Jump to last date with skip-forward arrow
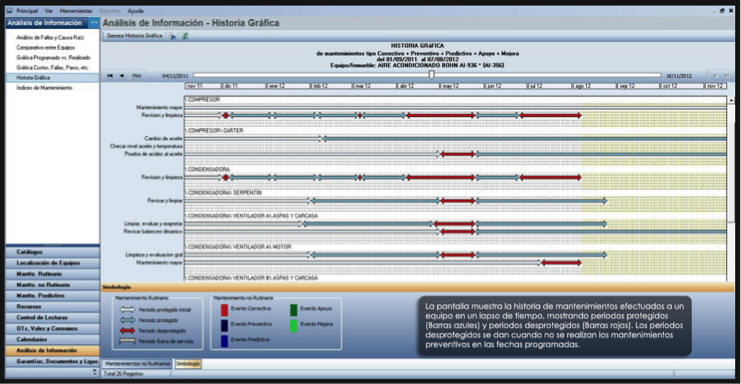 click(727, 76)
